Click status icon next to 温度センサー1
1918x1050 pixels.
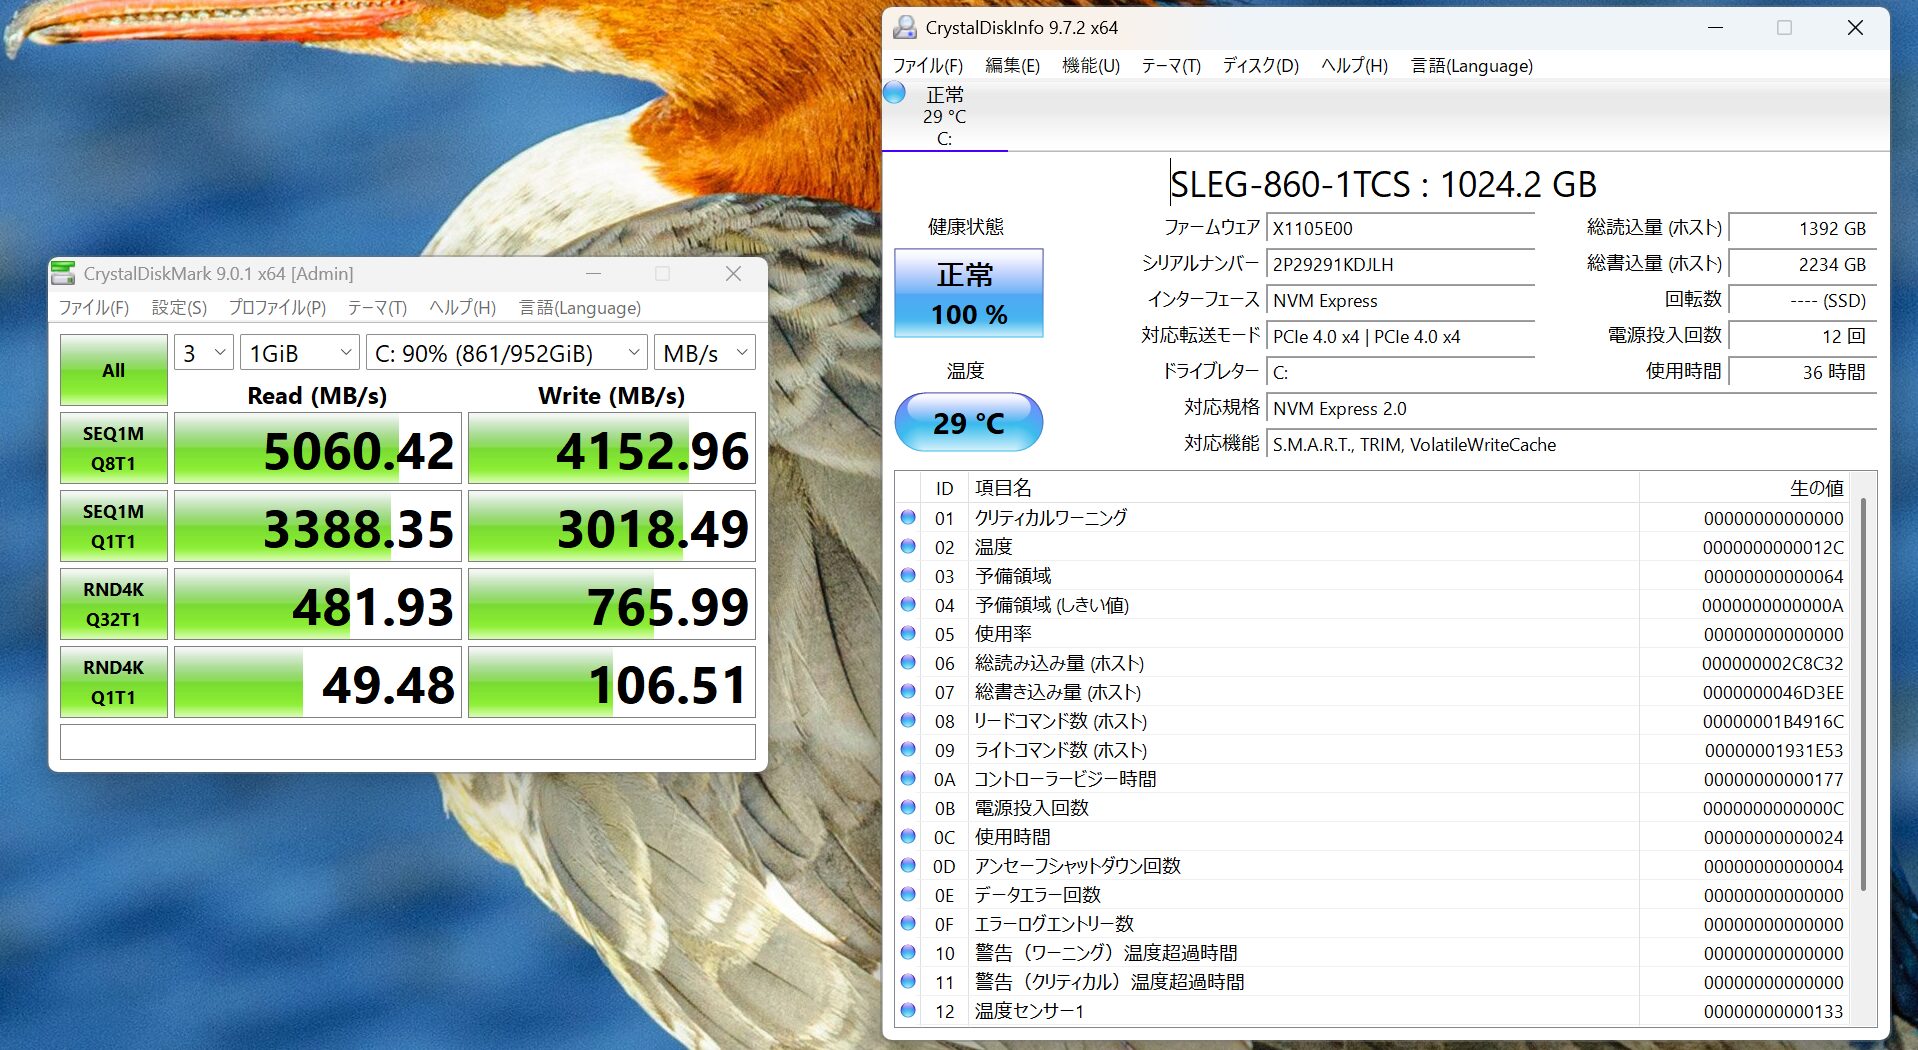(x=909, y=1011)
